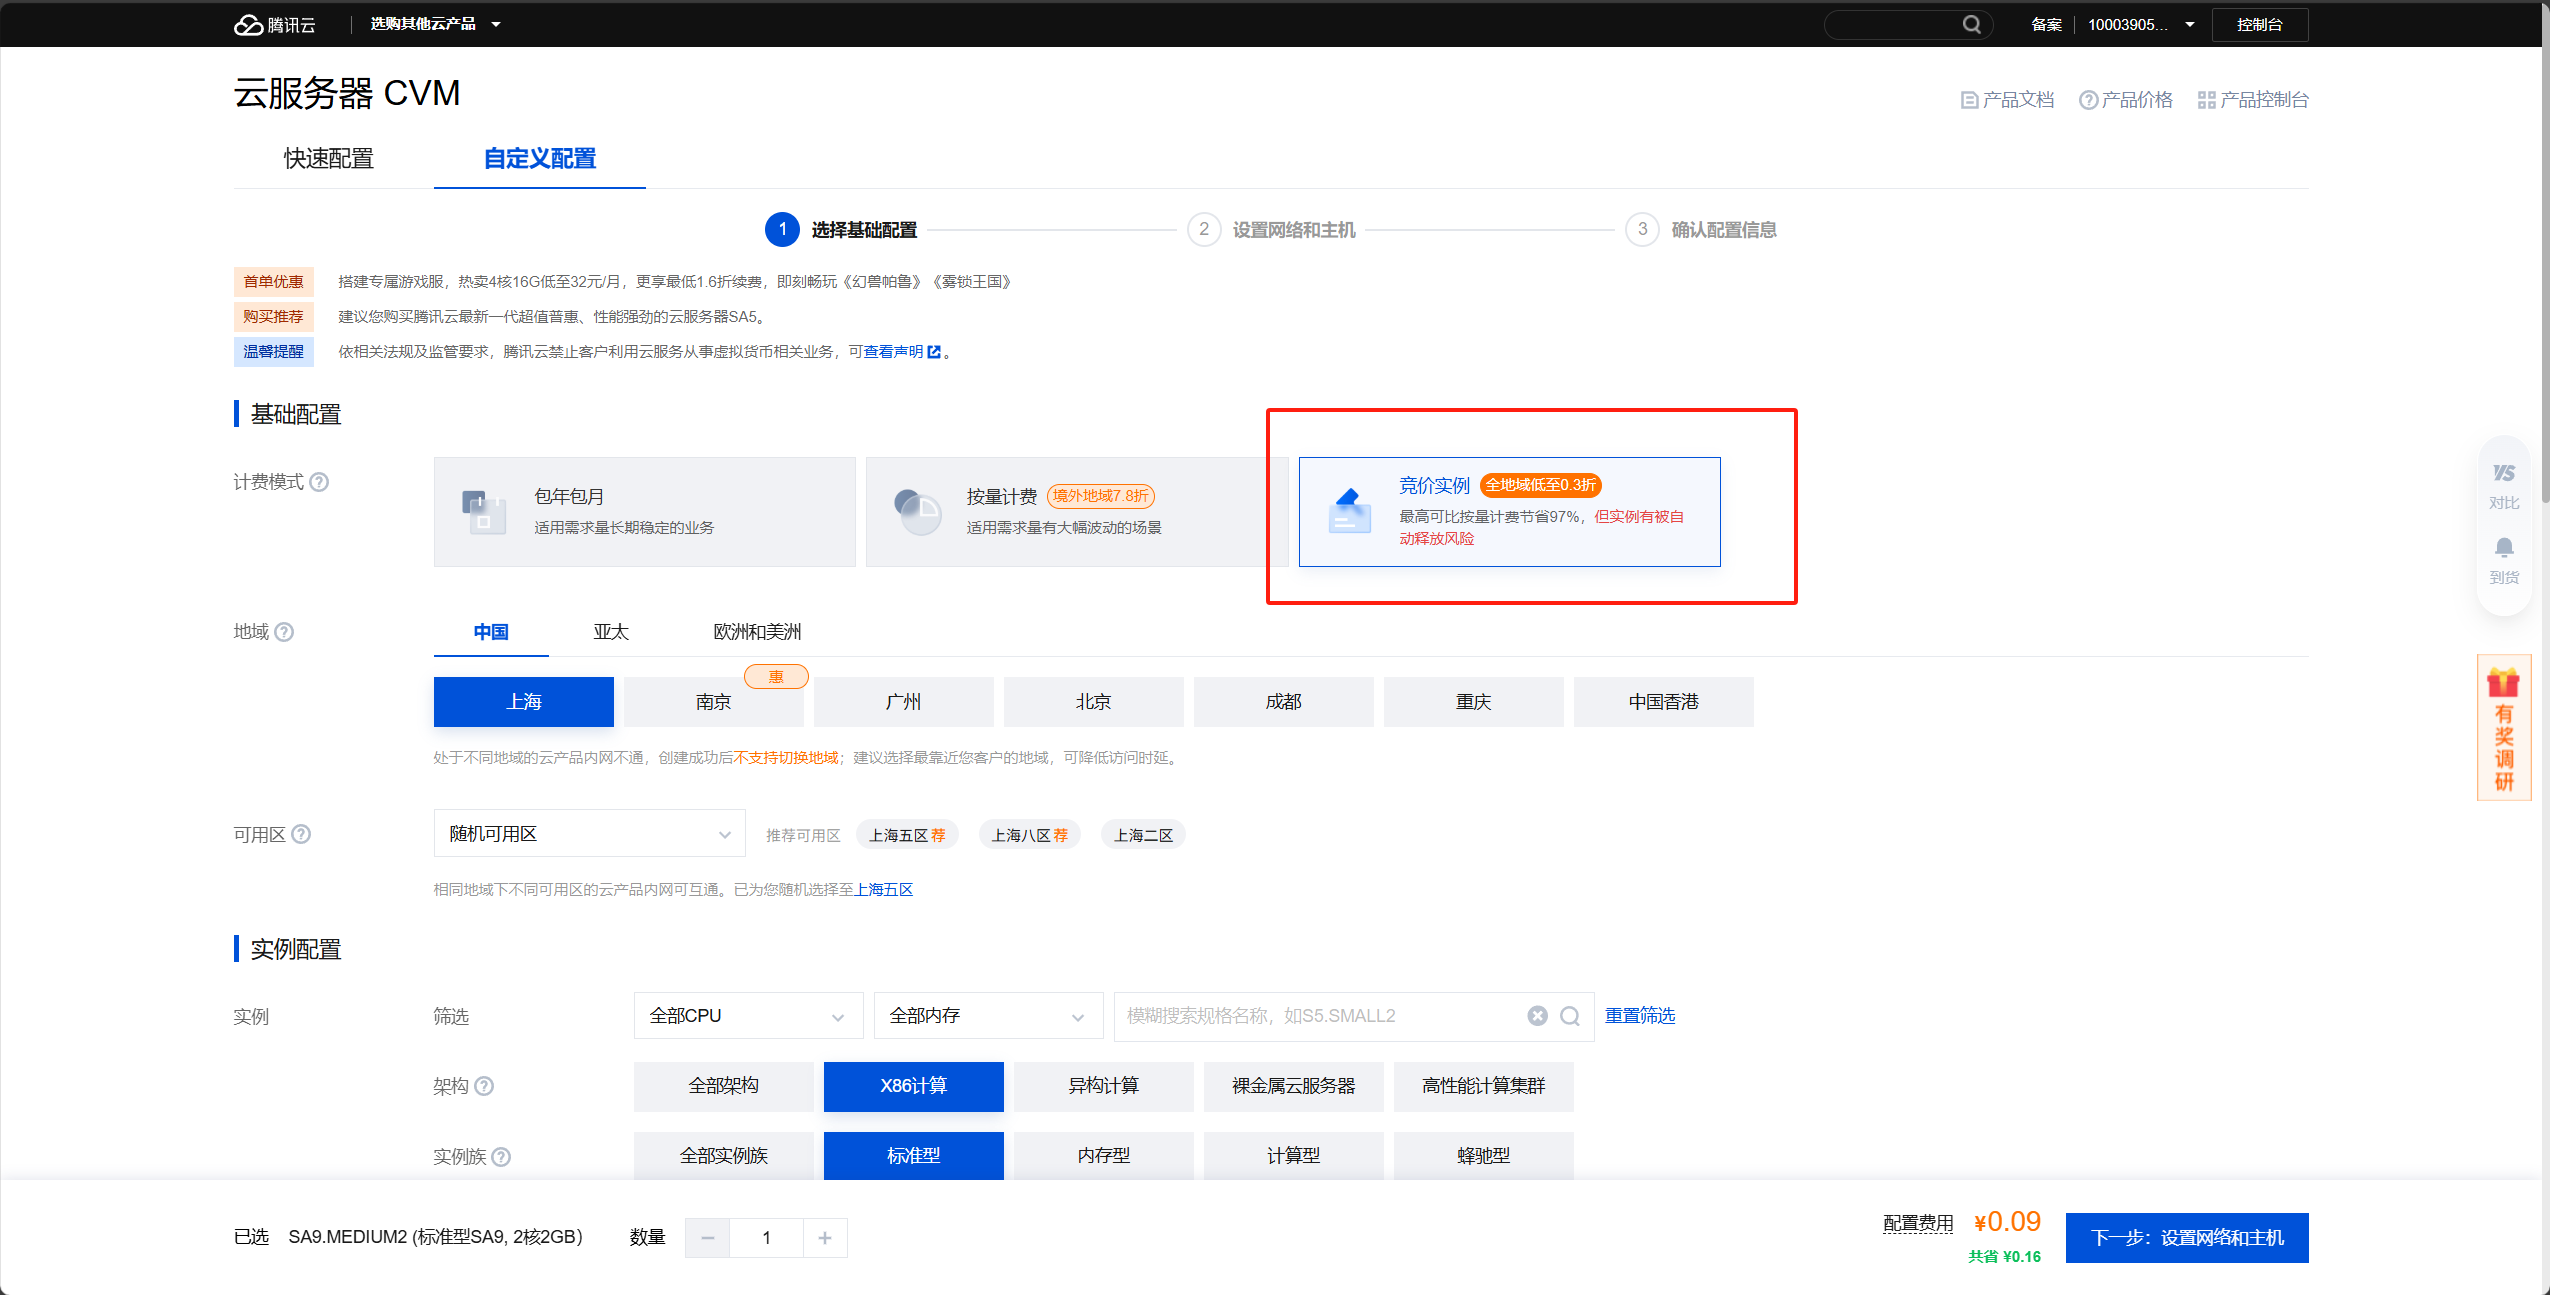Open the 选购其他云产品 dropdown
Image resolution: width=2550 pixels, height=1295 pixels.
point(435,24)
